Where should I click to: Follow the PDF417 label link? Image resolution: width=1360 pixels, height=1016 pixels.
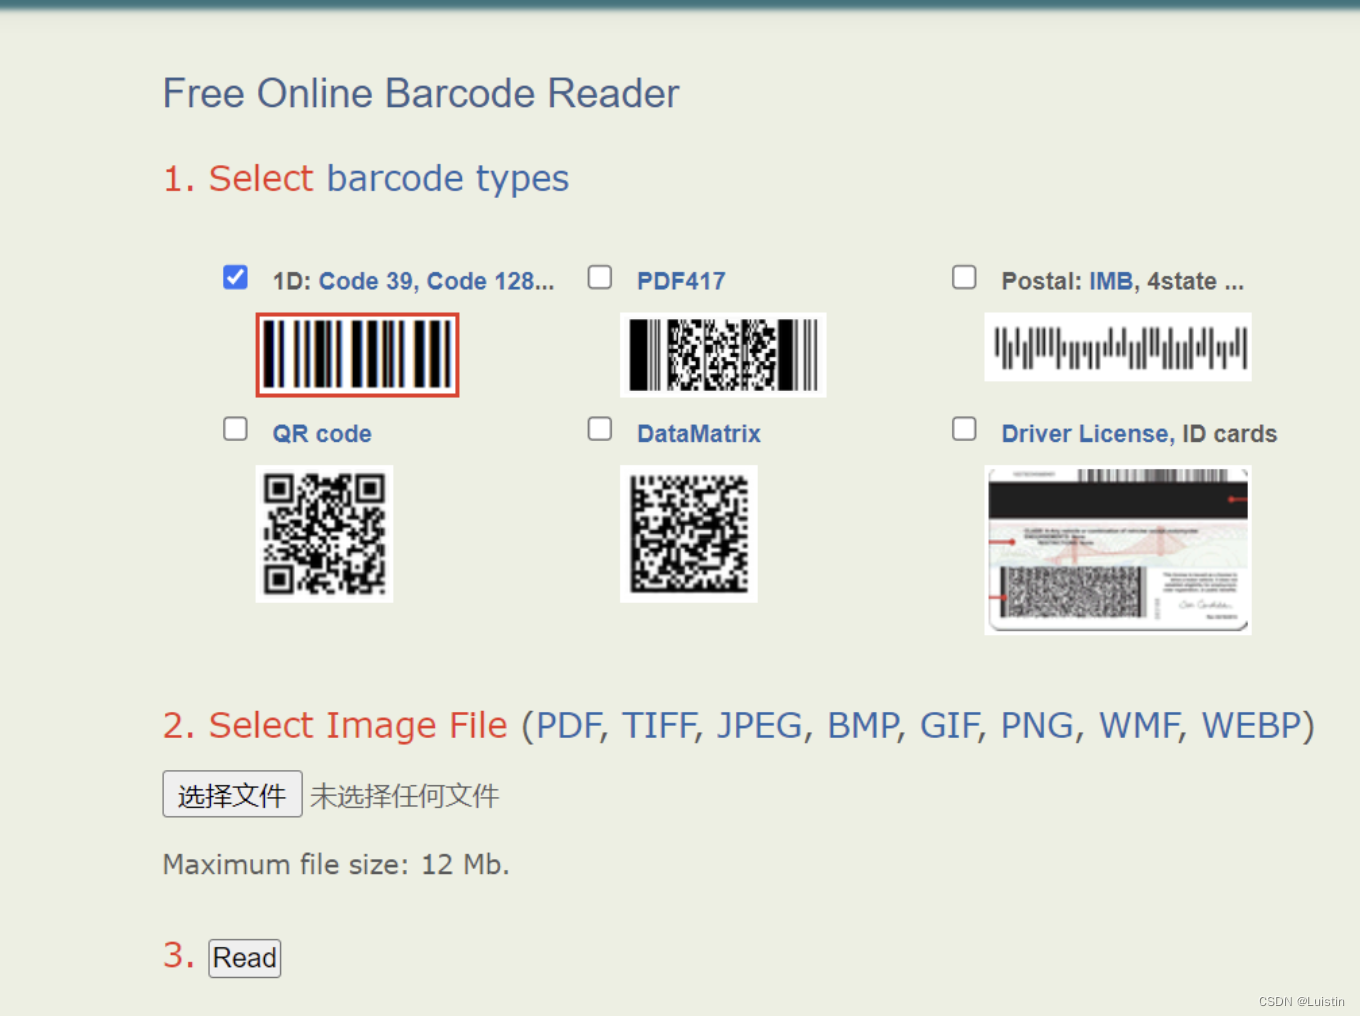681,282
